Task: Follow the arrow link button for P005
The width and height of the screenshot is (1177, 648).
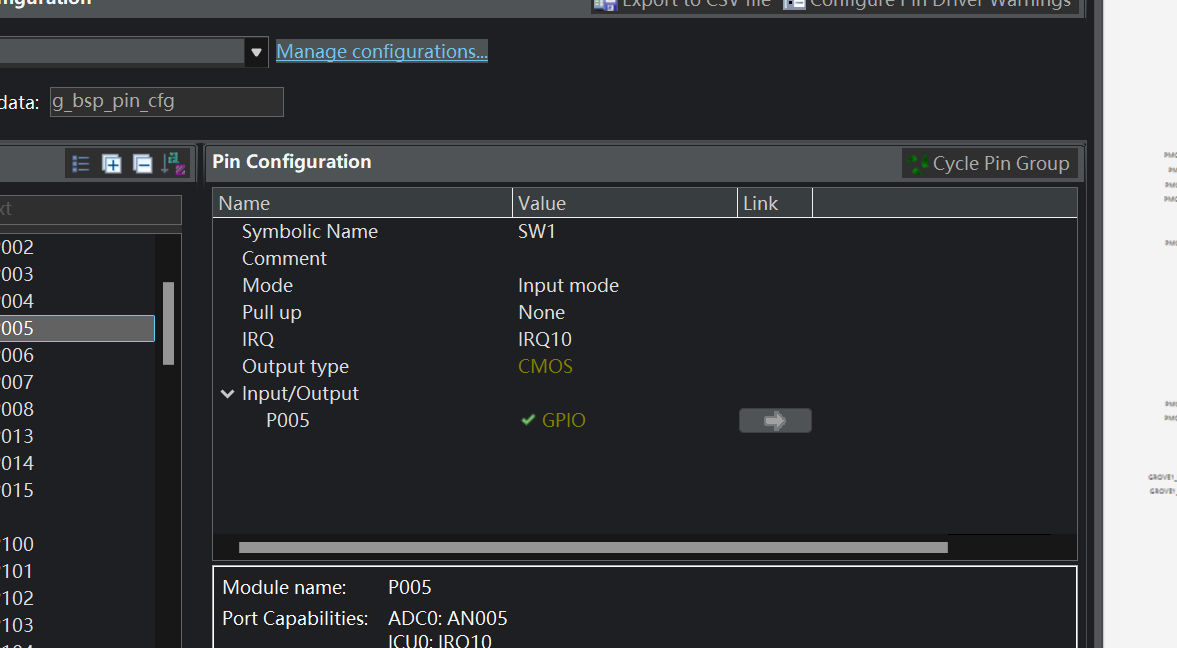Action: click(x=775, y=420)
